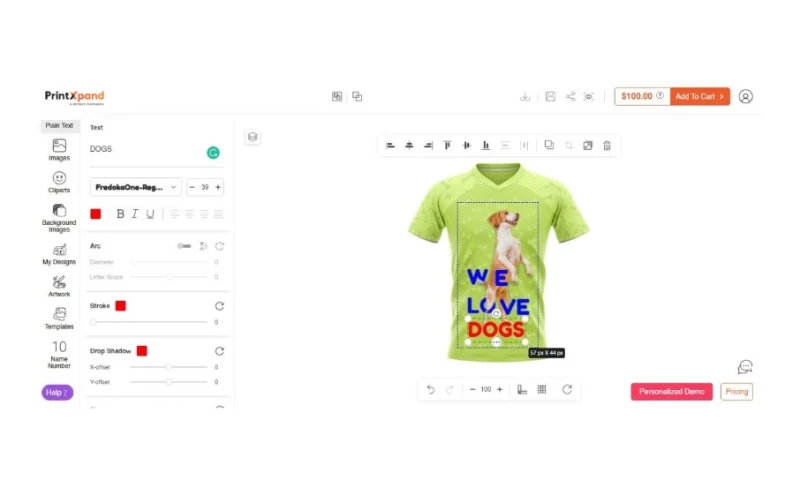Align text center
Image resolution: width=800 pixels, height=480 pixels.
[189, 214]
